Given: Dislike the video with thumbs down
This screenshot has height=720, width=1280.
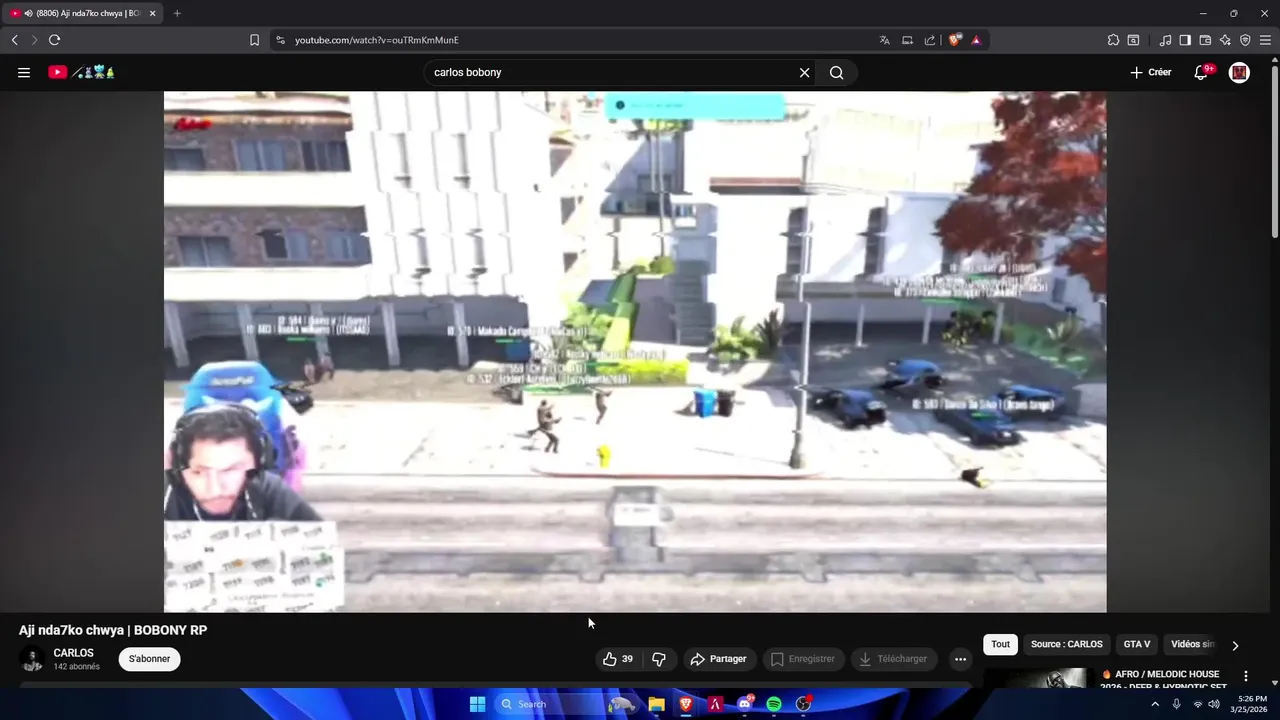Looking at the screenshot, I should pyautogui.click(x=659, y=659).
